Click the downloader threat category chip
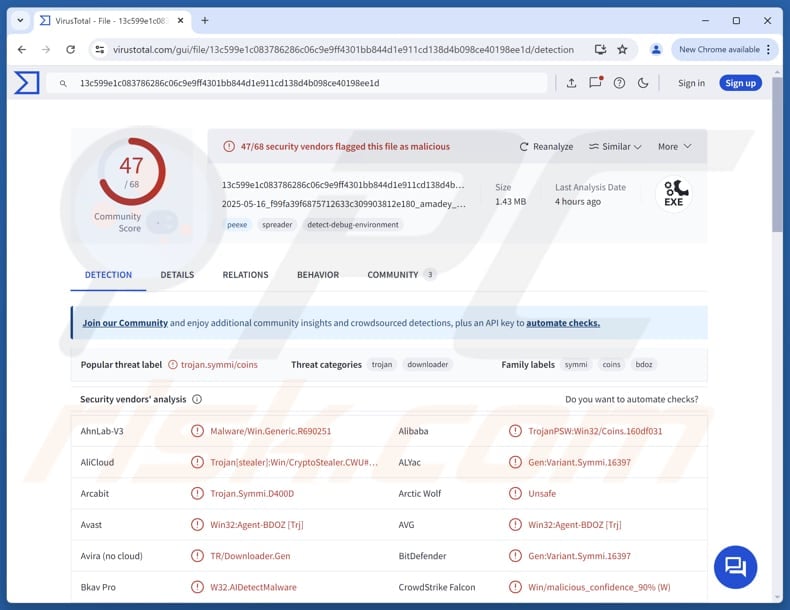Screen dimensions: 790x610 click(x=427, y=364)
